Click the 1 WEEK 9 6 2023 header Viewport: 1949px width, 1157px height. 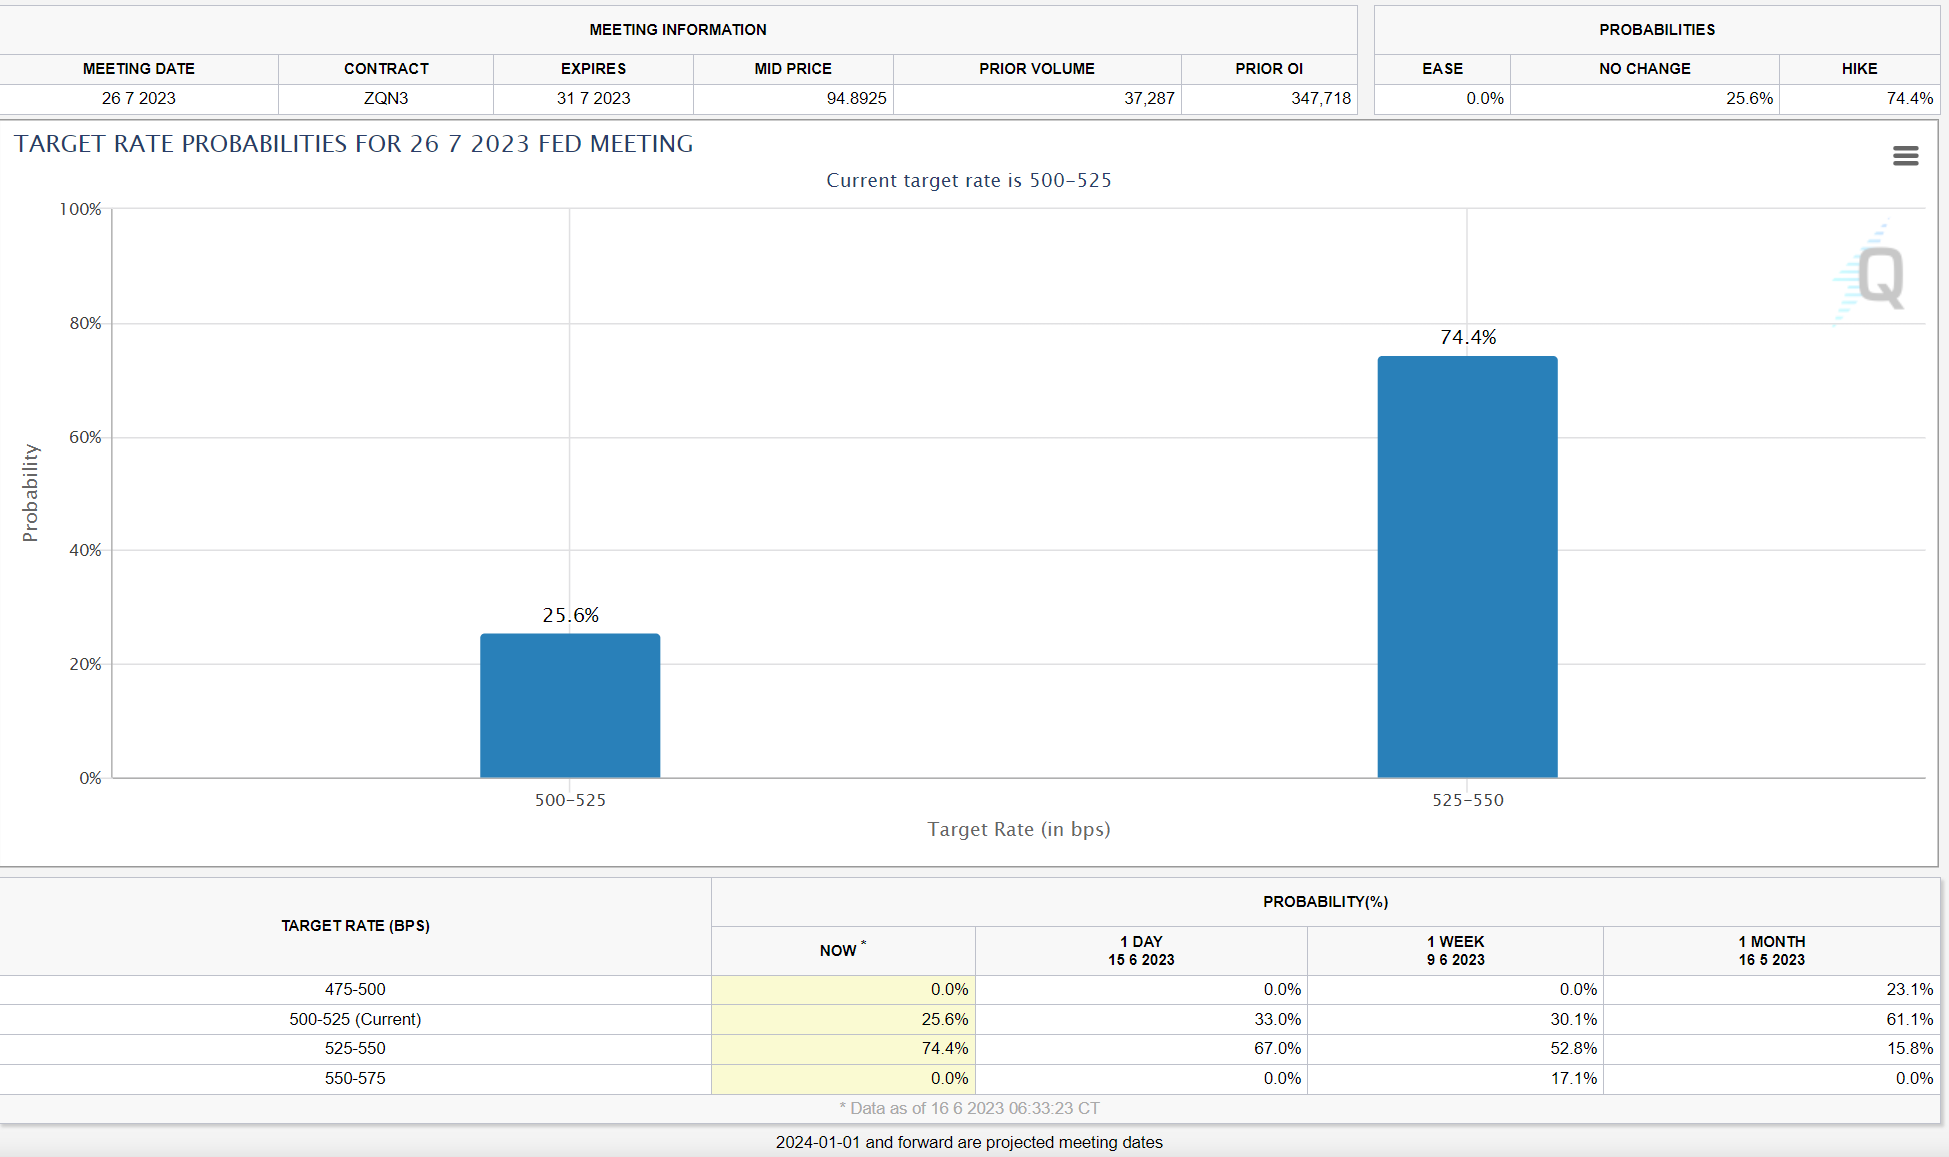(1455, 951)
